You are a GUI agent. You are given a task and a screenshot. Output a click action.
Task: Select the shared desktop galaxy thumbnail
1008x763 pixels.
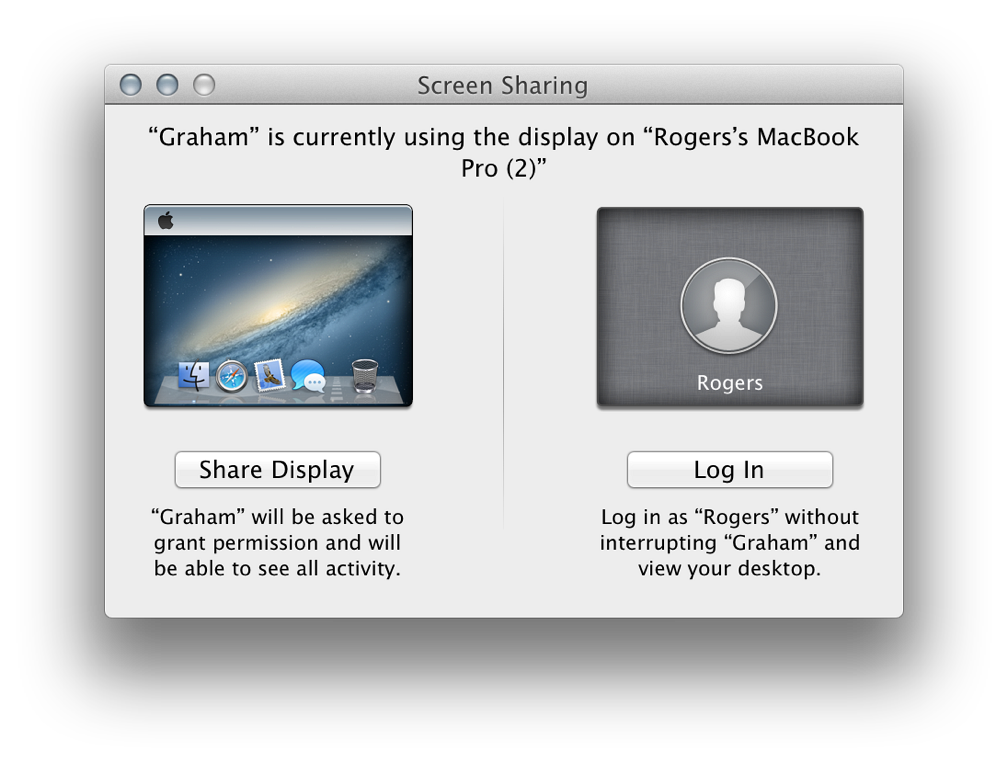click(278, 306)
